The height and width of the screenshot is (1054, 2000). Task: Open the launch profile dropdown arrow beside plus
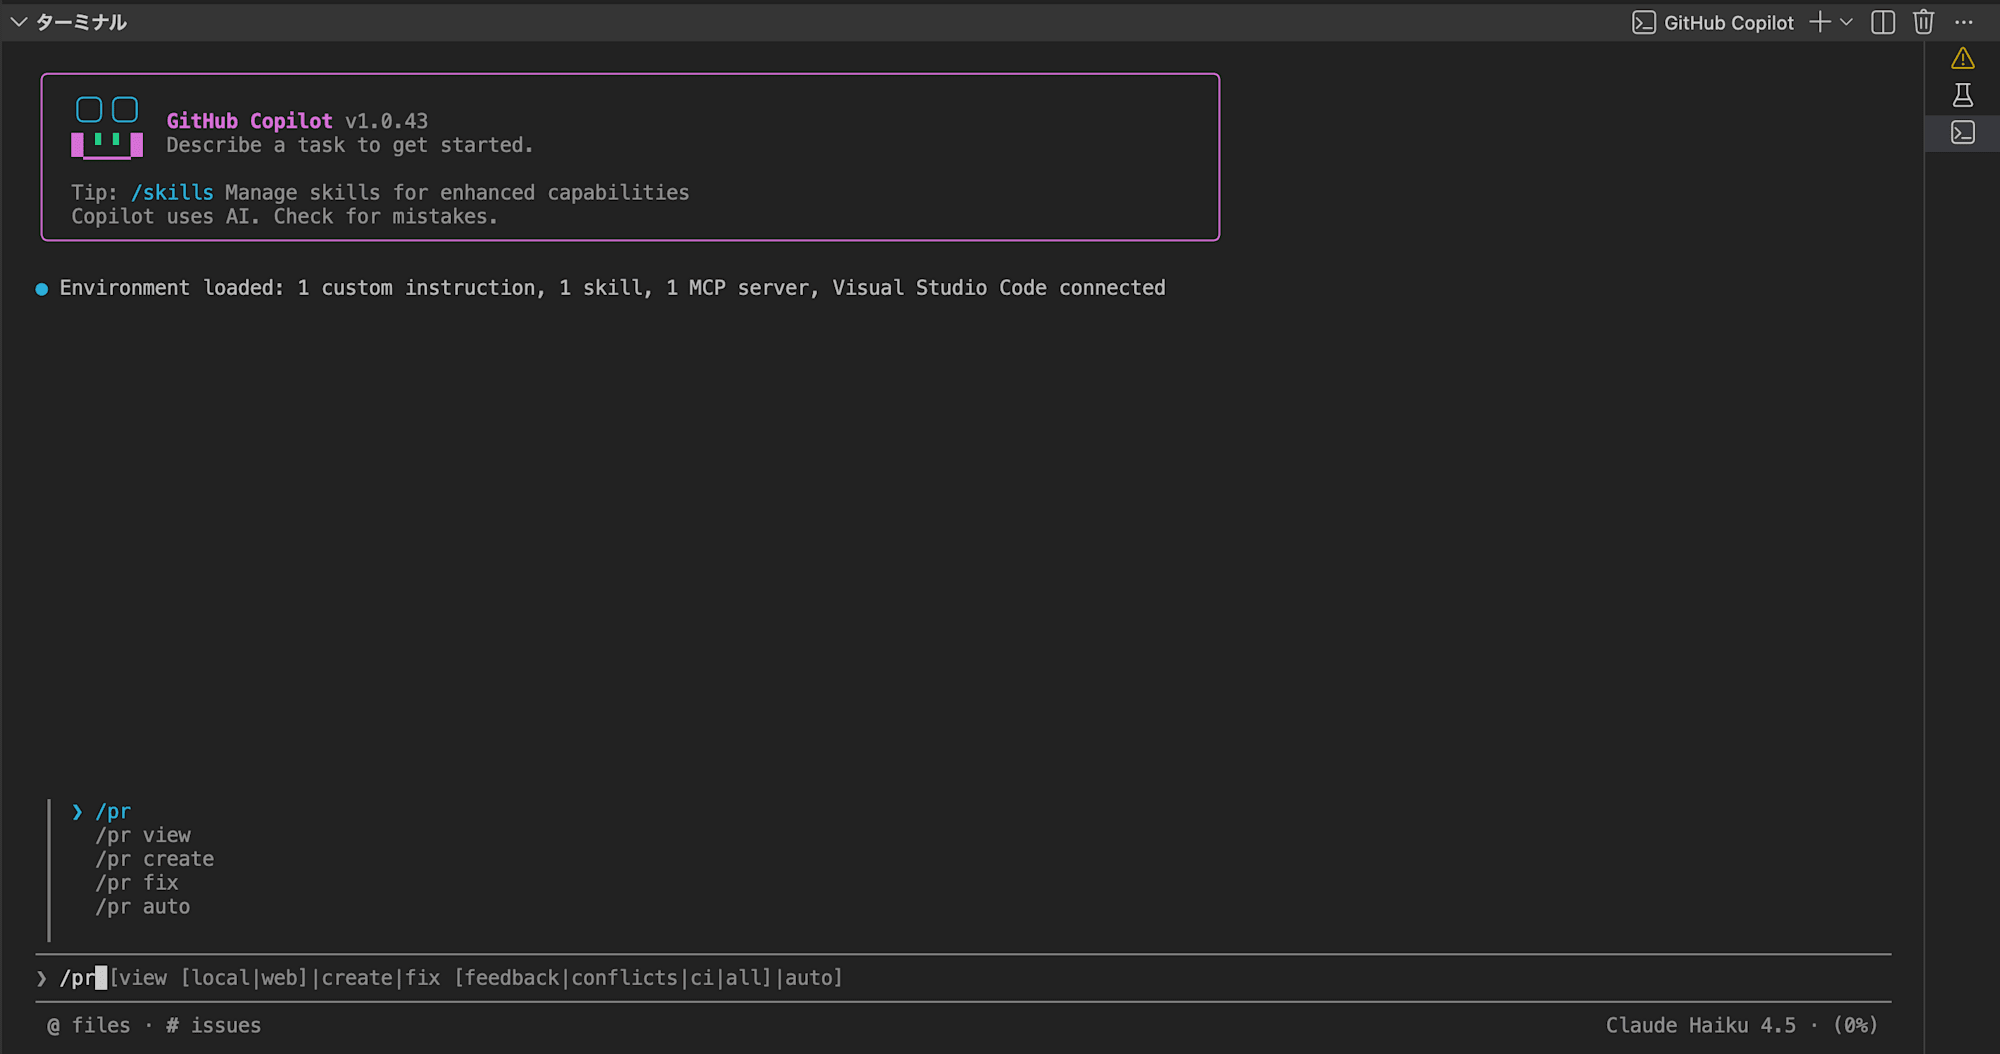click(x=1846, y=22)
